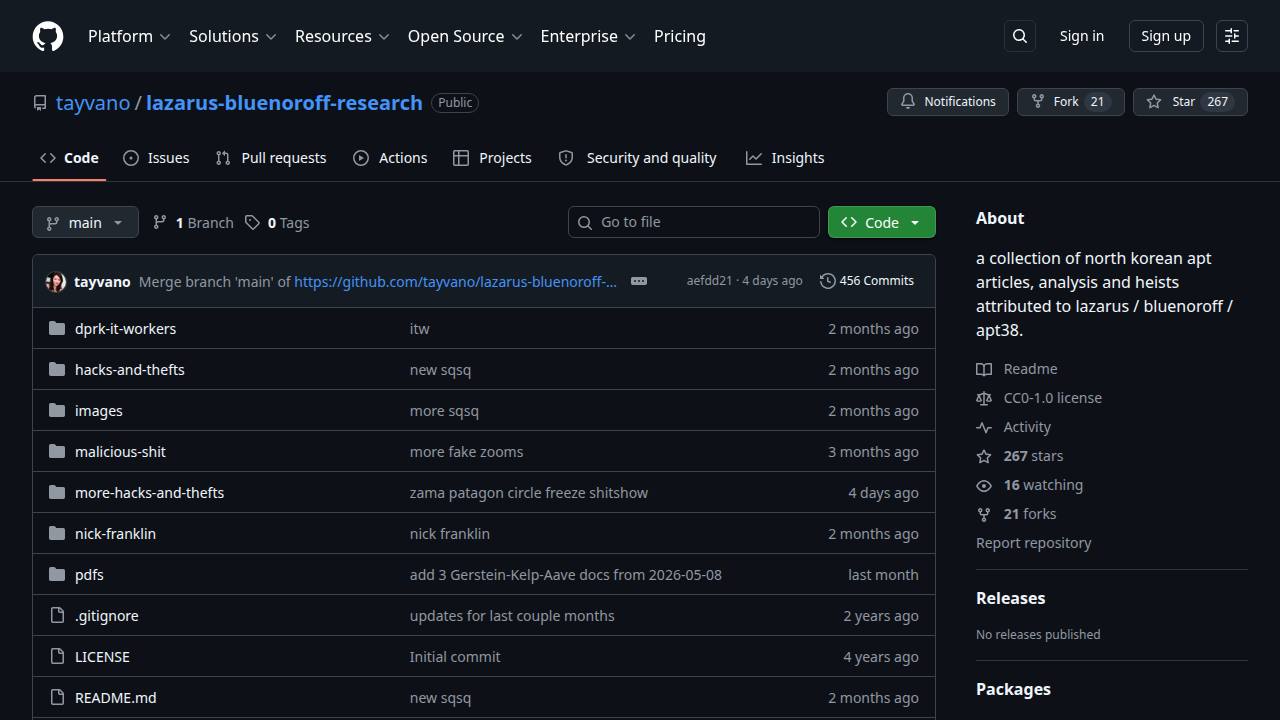Click Report repository
The width and height of the screenshot is (1280, 720).
pos(1034,543)
